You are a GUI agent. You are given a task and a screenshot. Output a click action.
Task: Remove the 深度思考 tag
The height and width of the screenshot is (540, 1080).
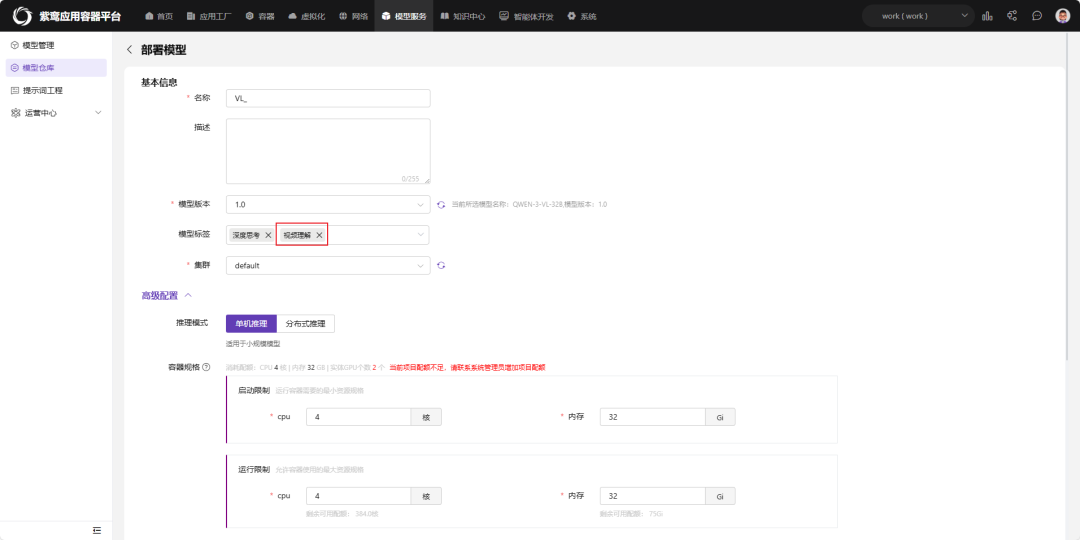[268, 235]
